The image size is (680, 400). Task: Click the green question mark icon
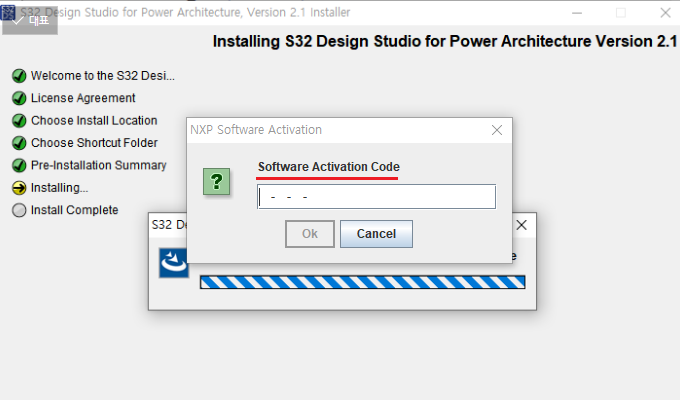coord(216,181)
